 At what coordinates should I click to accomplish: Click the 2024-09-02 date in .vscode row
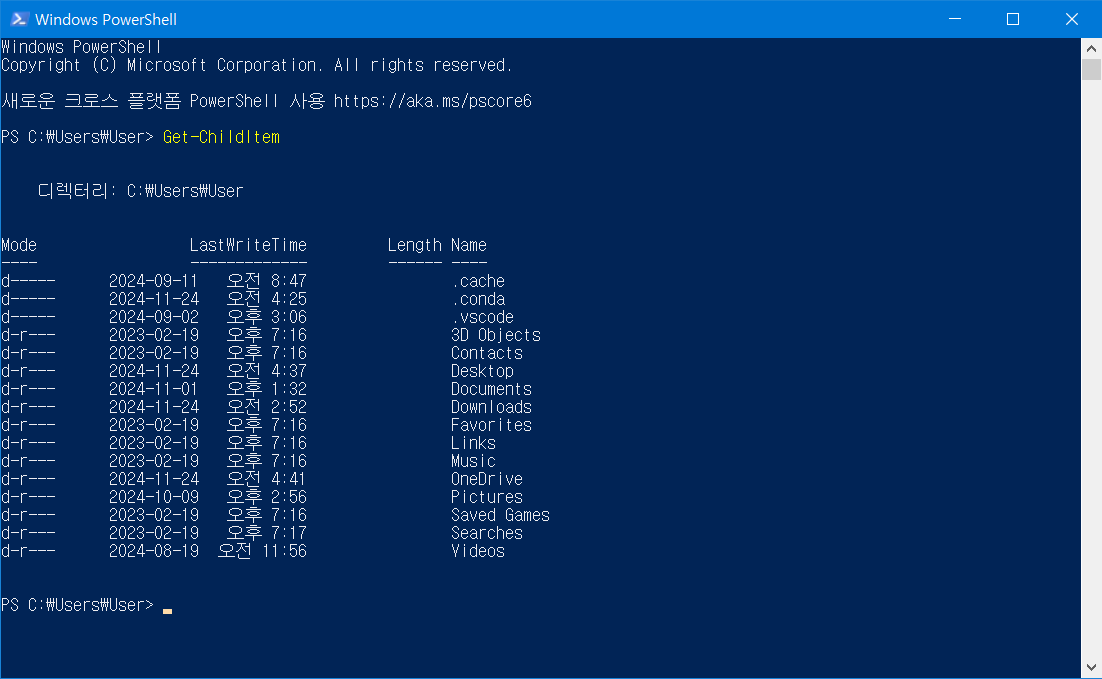tap(154, 318)
